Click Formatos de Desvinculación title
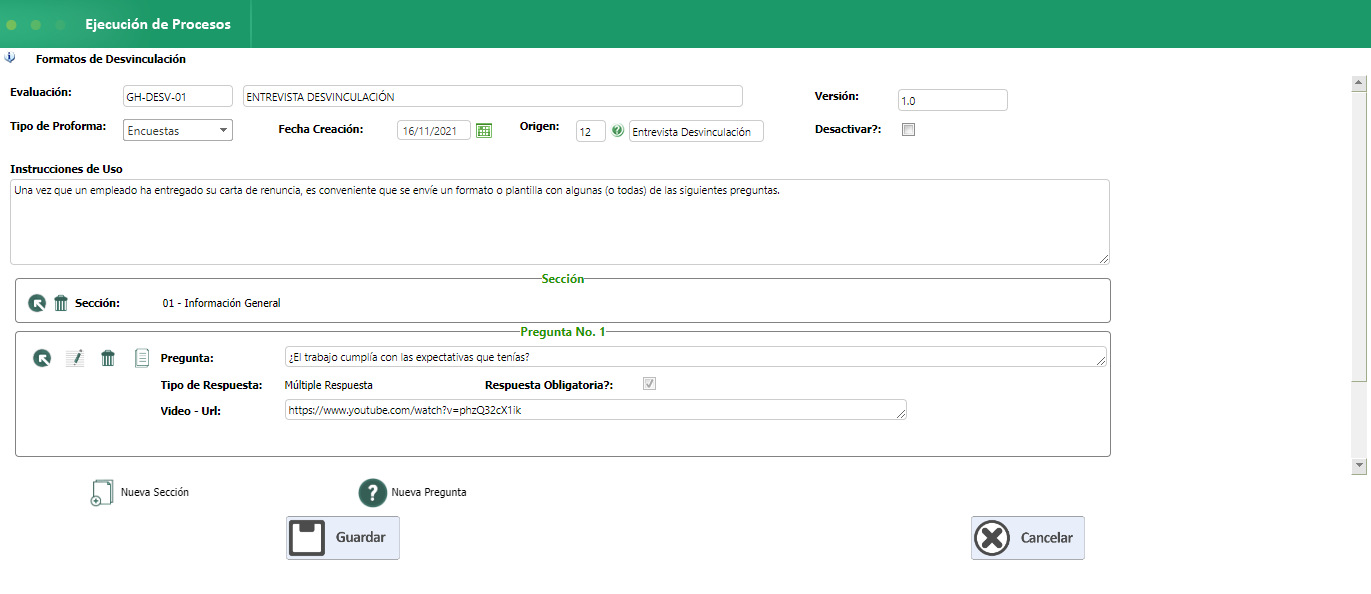 pyautogui.click(x=111, y=59)
